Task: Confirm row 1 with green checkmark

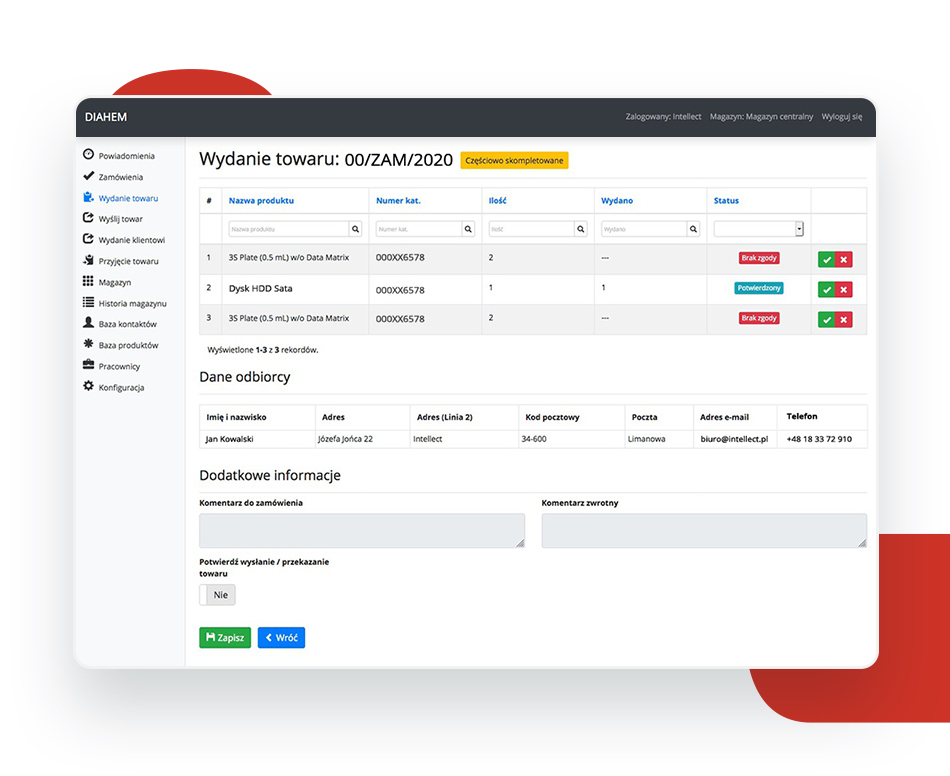Action: 826,259
